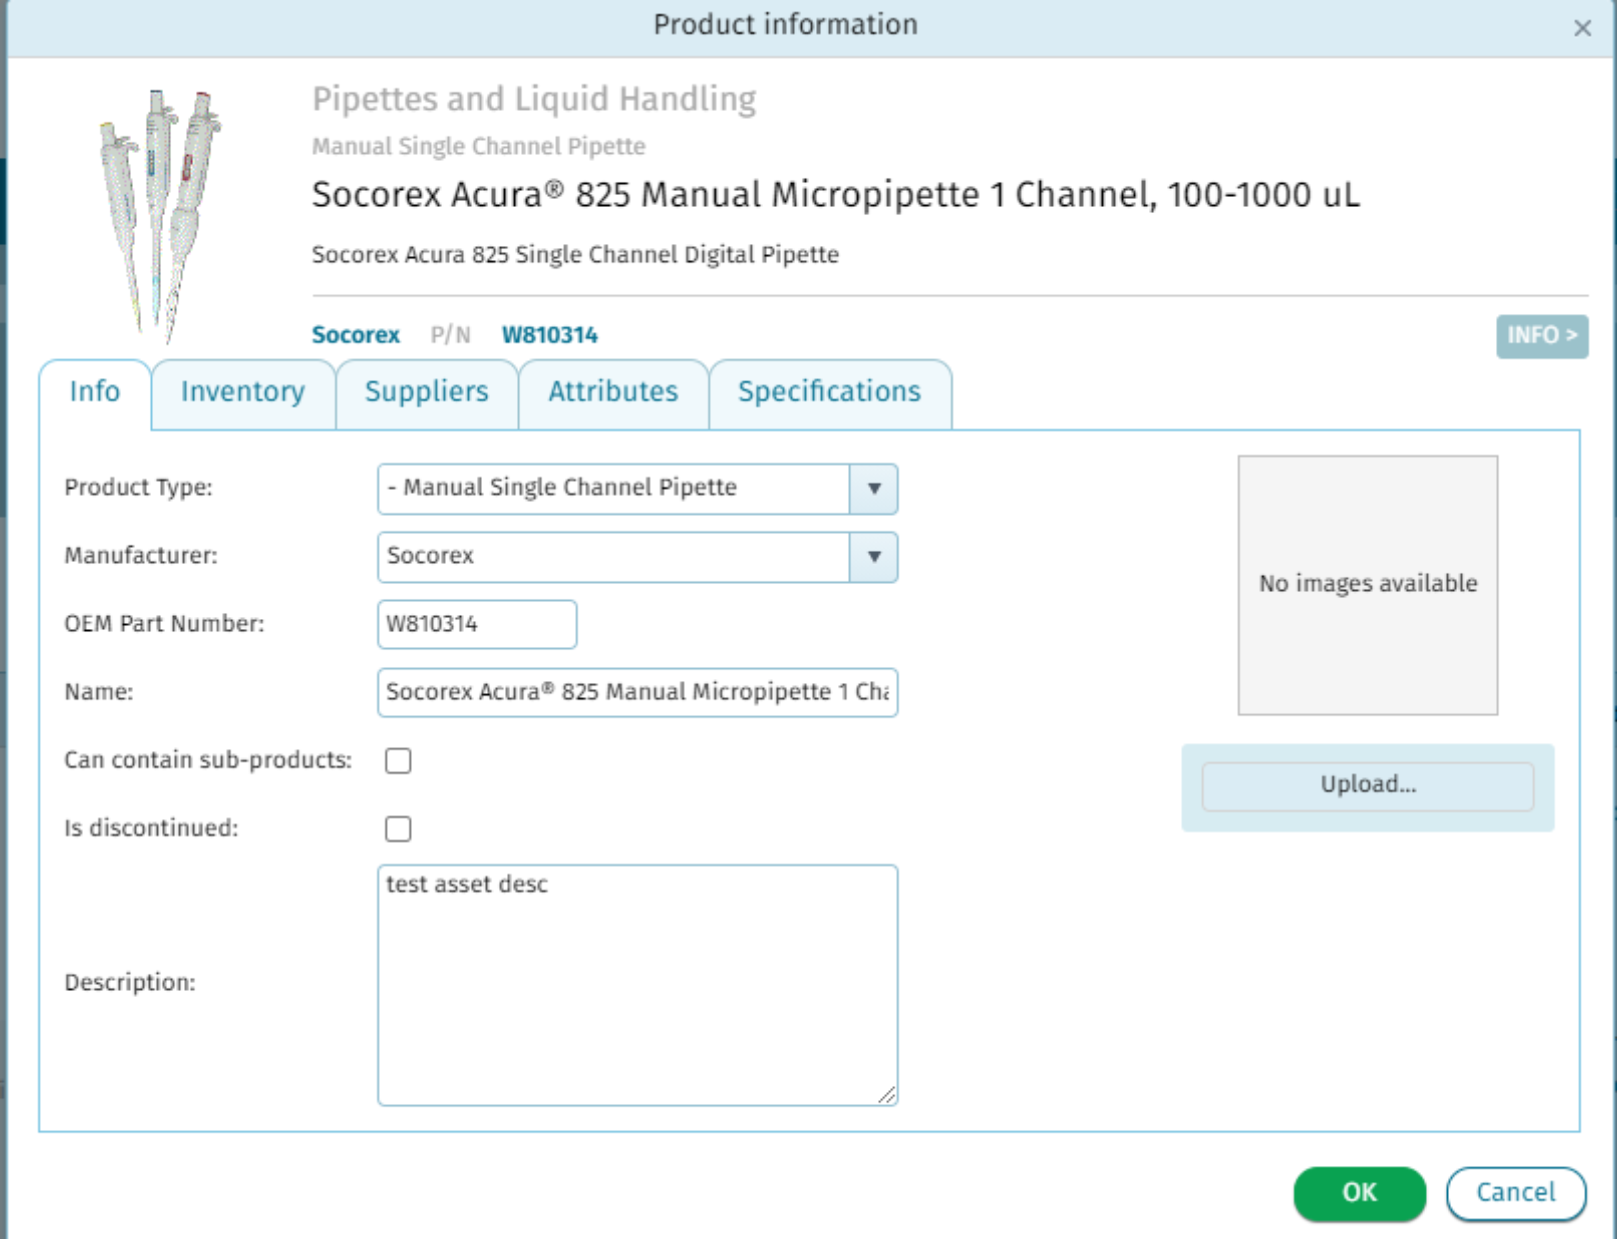Enable Can contain sub-products checkbox

(398, 761)
